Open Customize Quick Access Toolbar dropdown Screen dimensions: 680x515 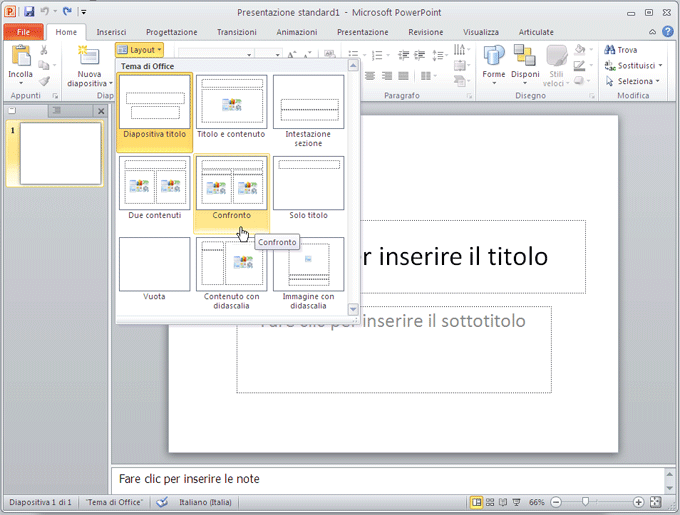[84, 12]
